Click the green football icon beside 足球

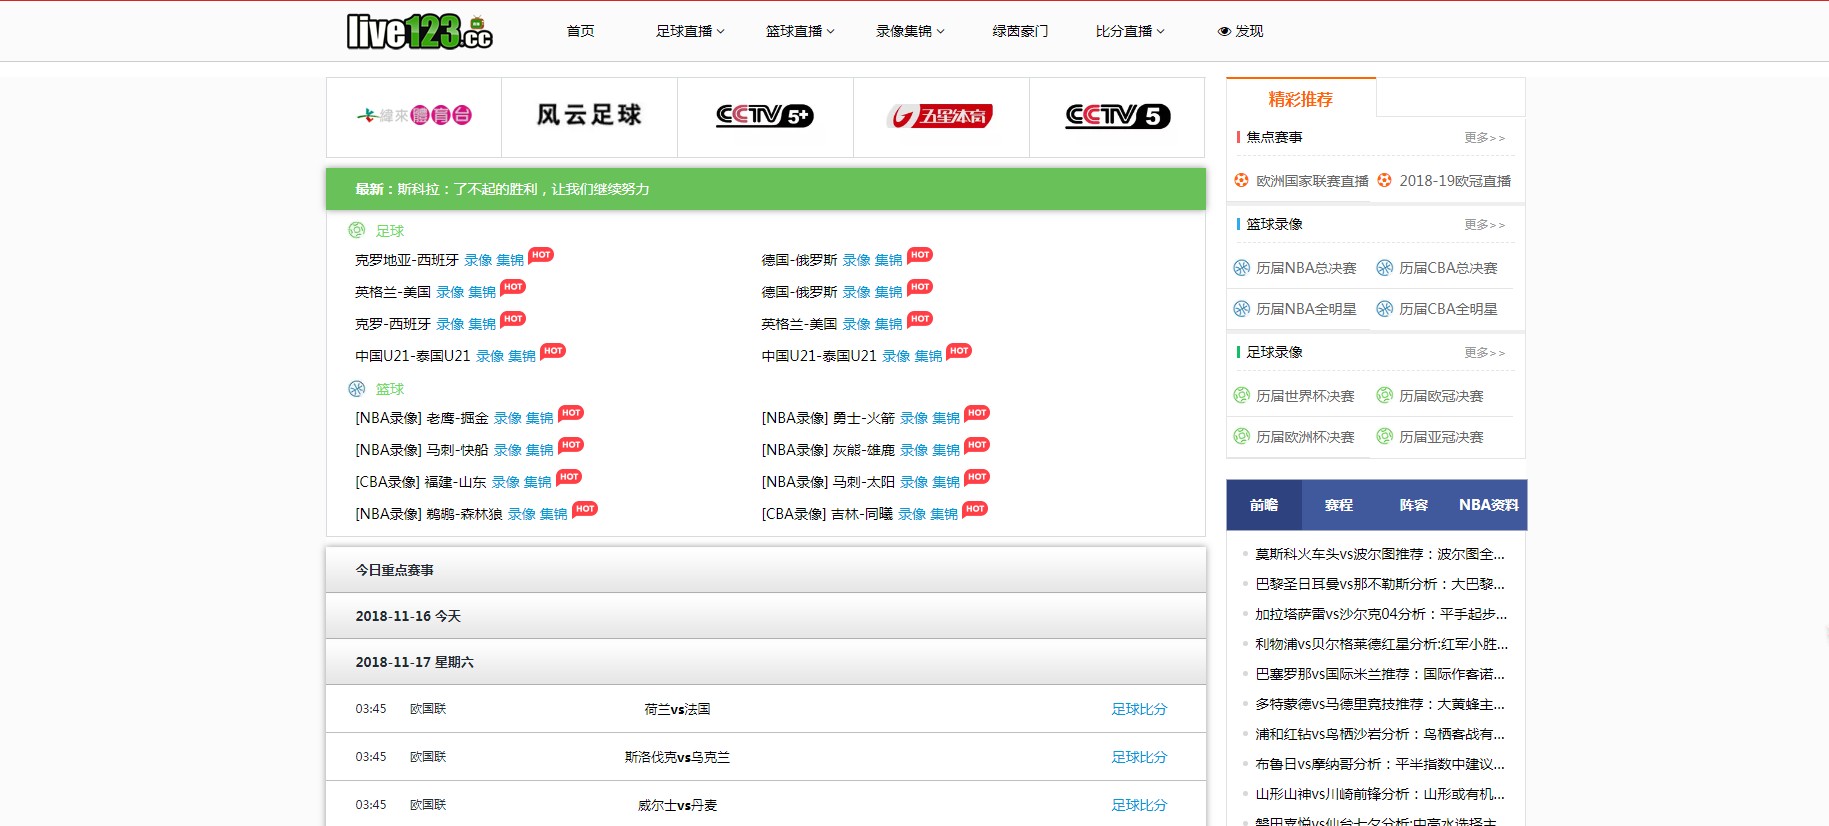(357, 230)
